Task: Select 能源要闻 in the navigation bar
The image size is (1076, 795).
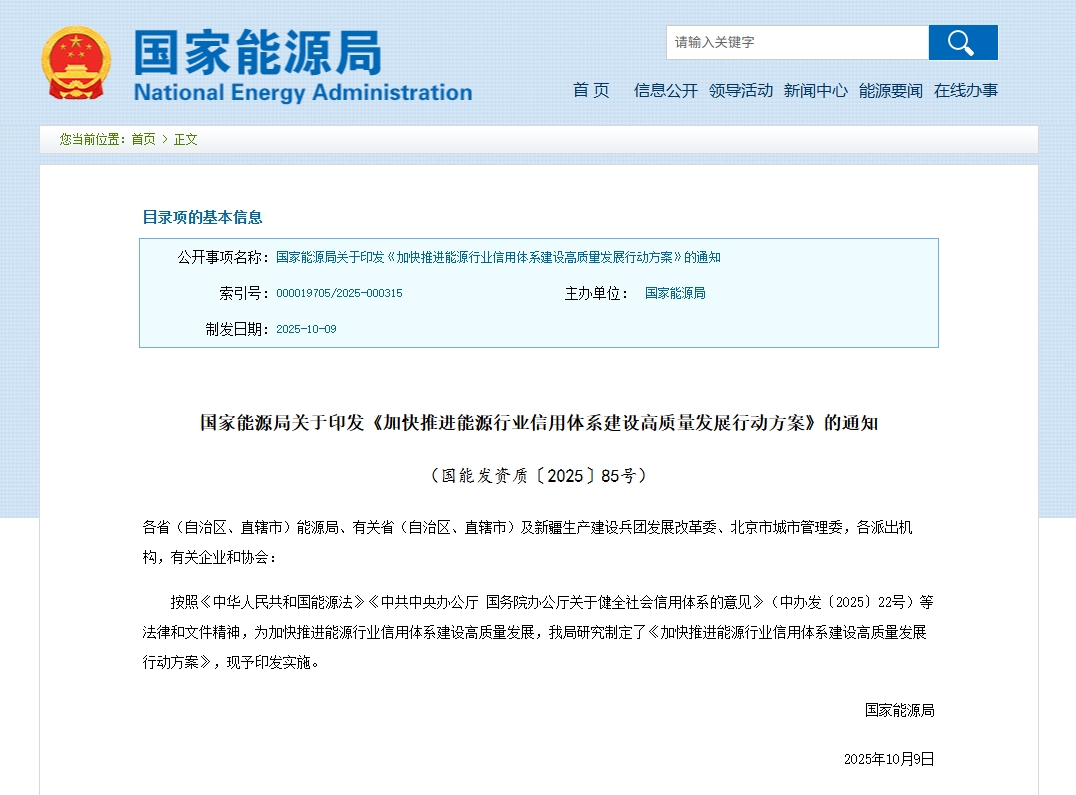Action: (x=890, y=90)
